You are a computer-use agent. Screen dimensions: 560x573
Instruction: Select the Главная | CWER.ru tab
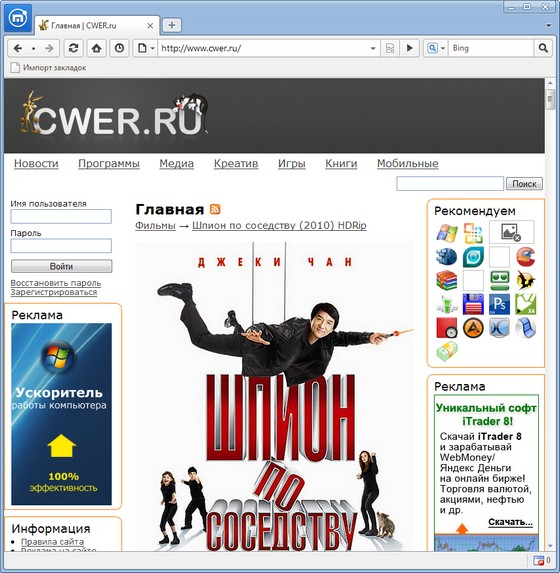pos(97,26)
